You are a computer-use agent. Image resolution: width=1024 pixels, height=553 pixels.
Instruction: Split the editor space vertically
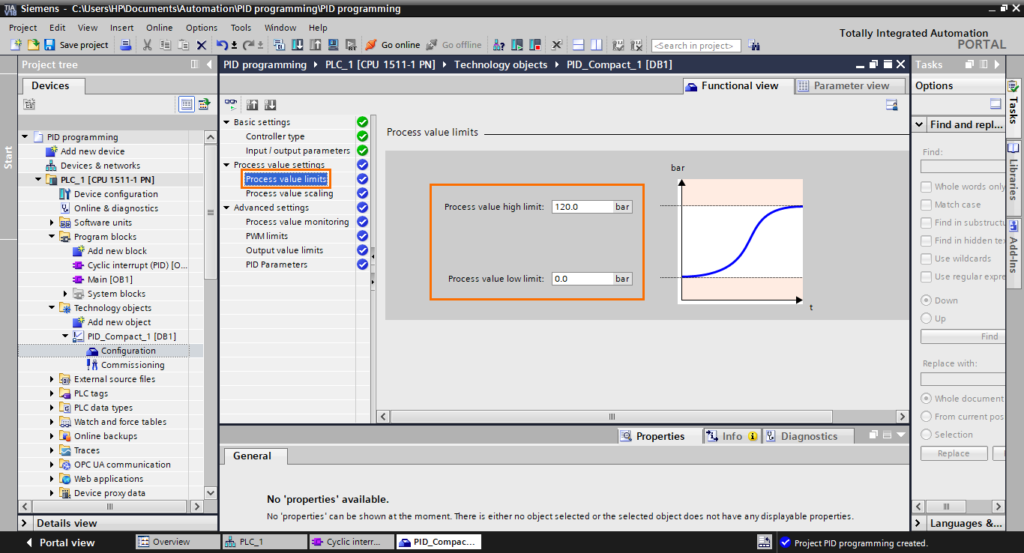(x=596, y=45)
